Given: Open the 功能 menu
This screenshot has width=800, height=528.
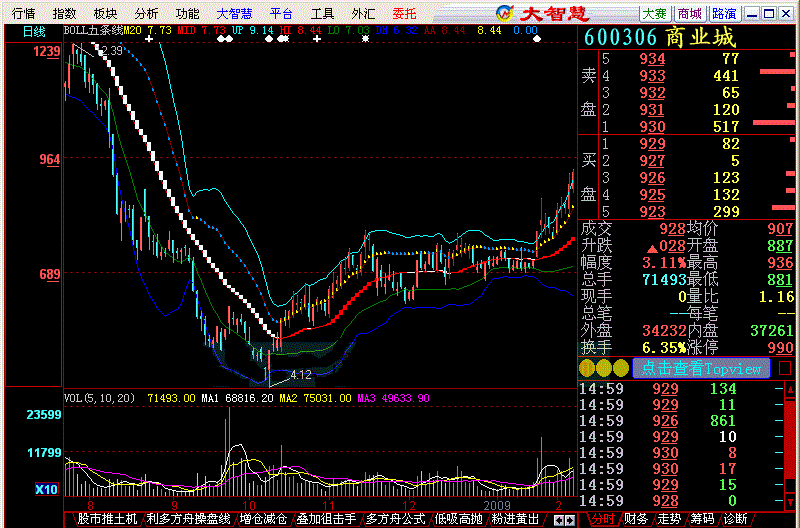Looking at the screenshot, I should pos(187,14).
